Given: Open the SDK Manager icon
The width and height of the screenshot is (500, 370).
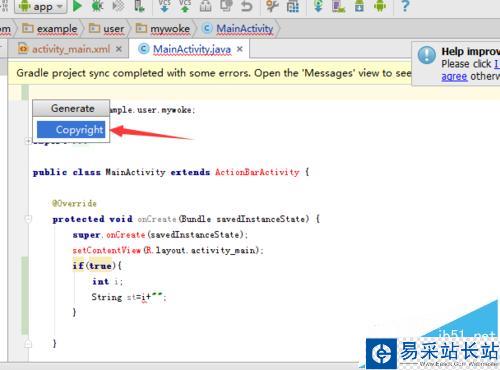Looking at the screenshot, I should 359,6.
